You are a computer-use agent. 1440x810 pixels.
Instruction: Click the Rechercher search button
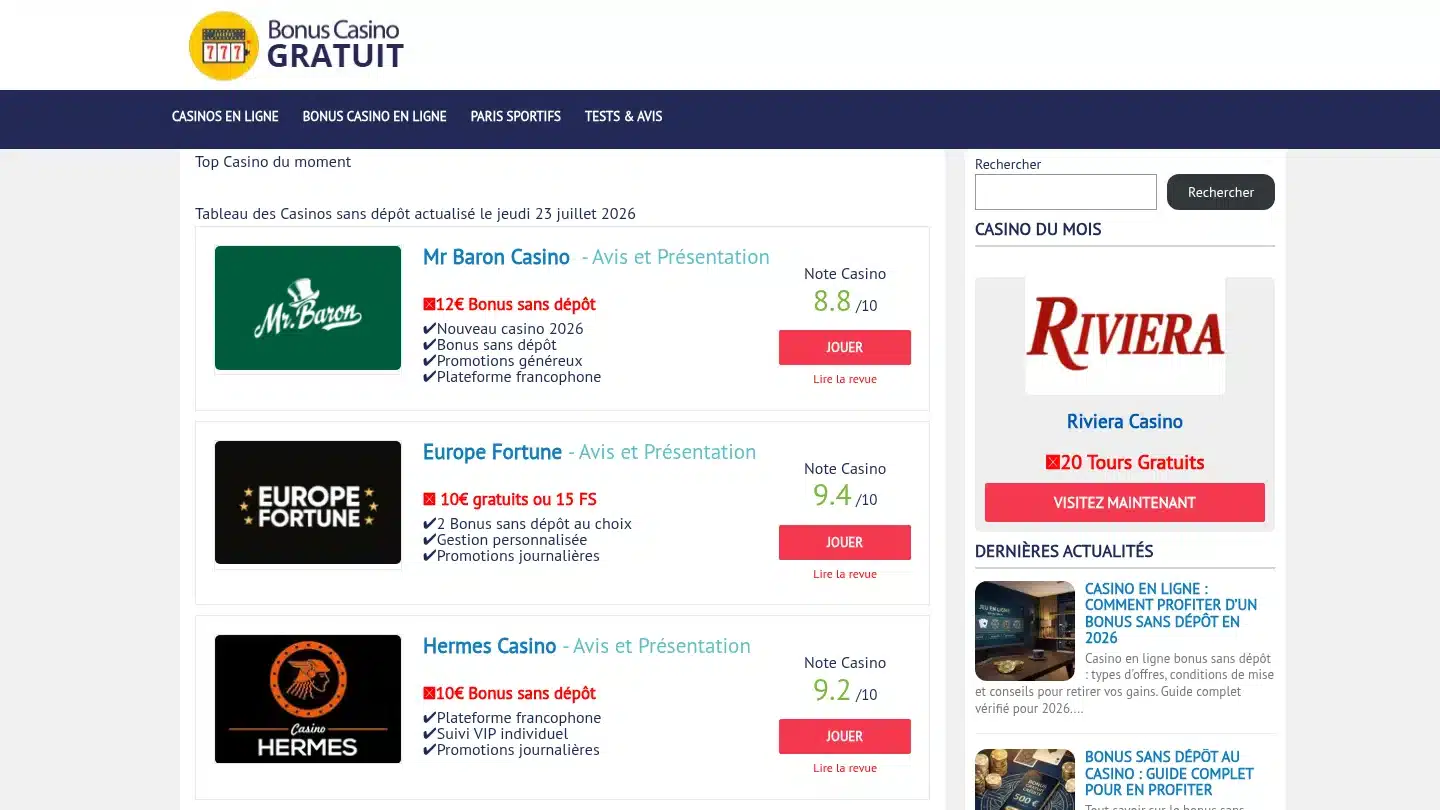tap(1220, 192)
